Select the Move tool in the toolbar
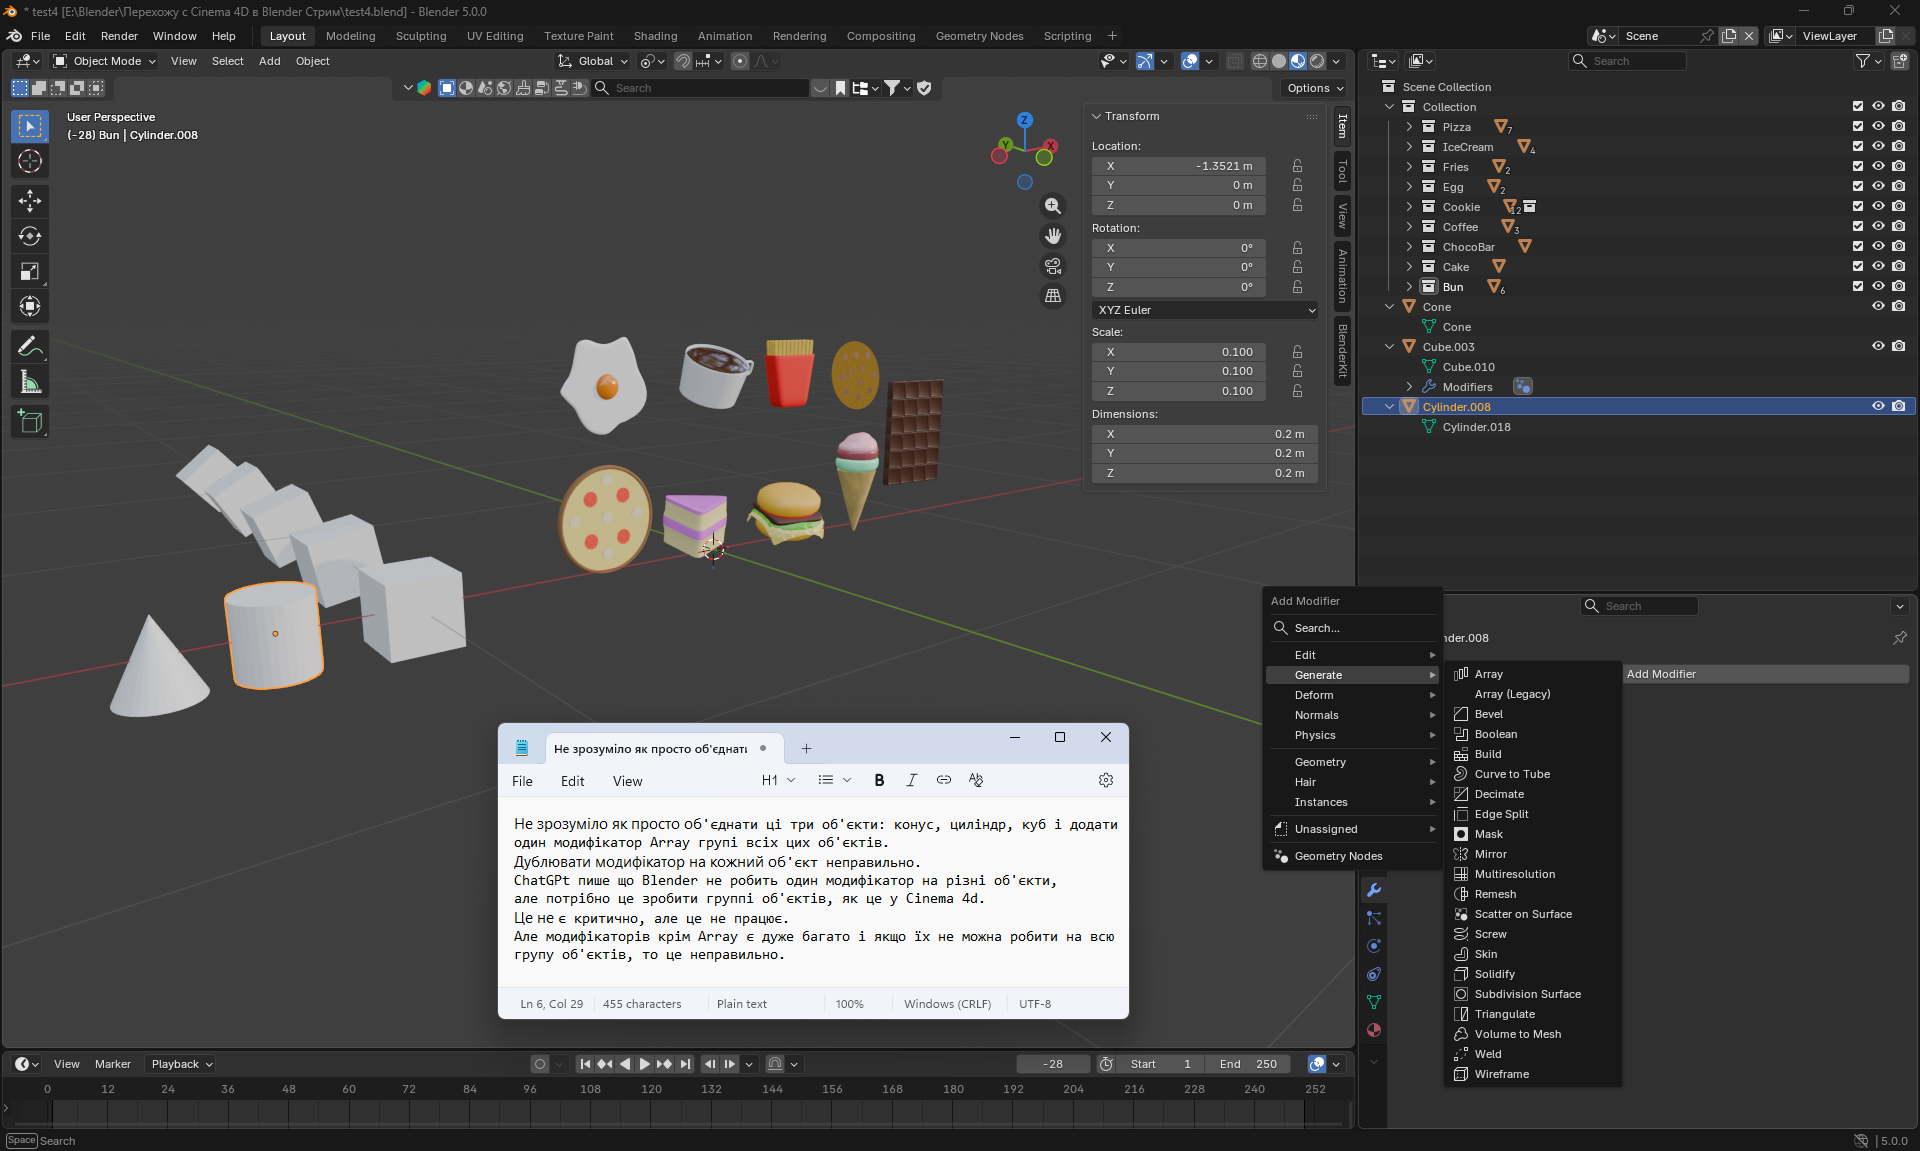Screen dimensions: 1920x1151 click(30, 201)
